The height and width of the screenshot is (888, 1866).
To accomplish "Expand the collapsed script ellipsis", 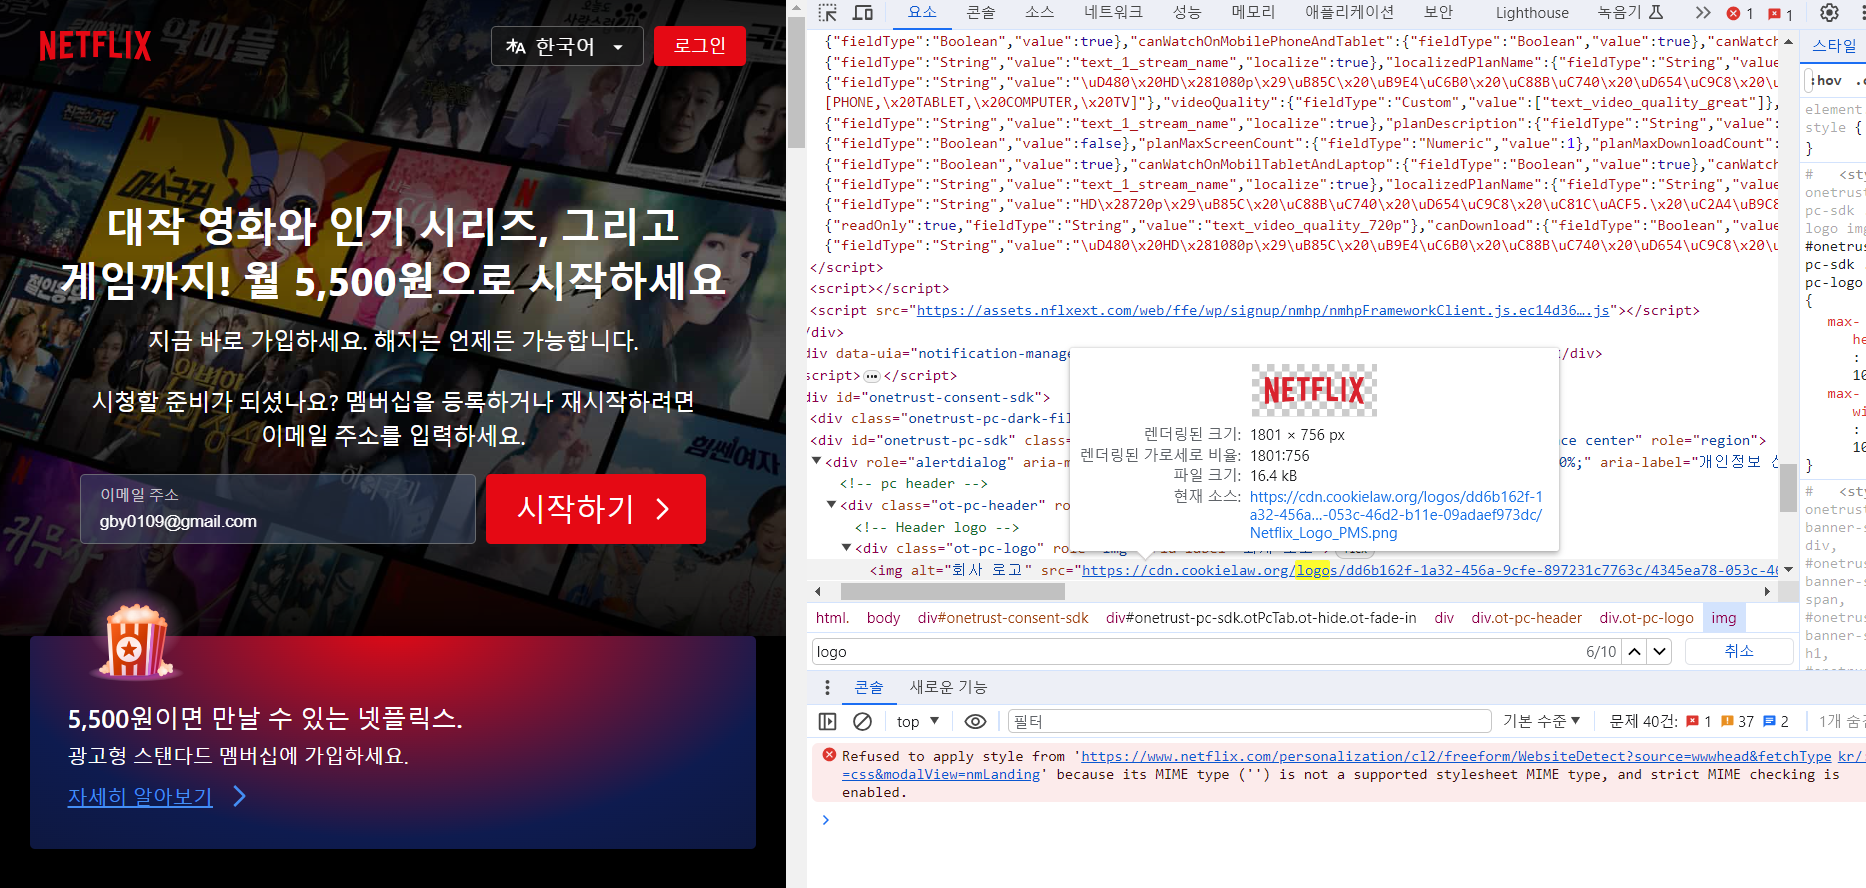I will click(871, 376).
